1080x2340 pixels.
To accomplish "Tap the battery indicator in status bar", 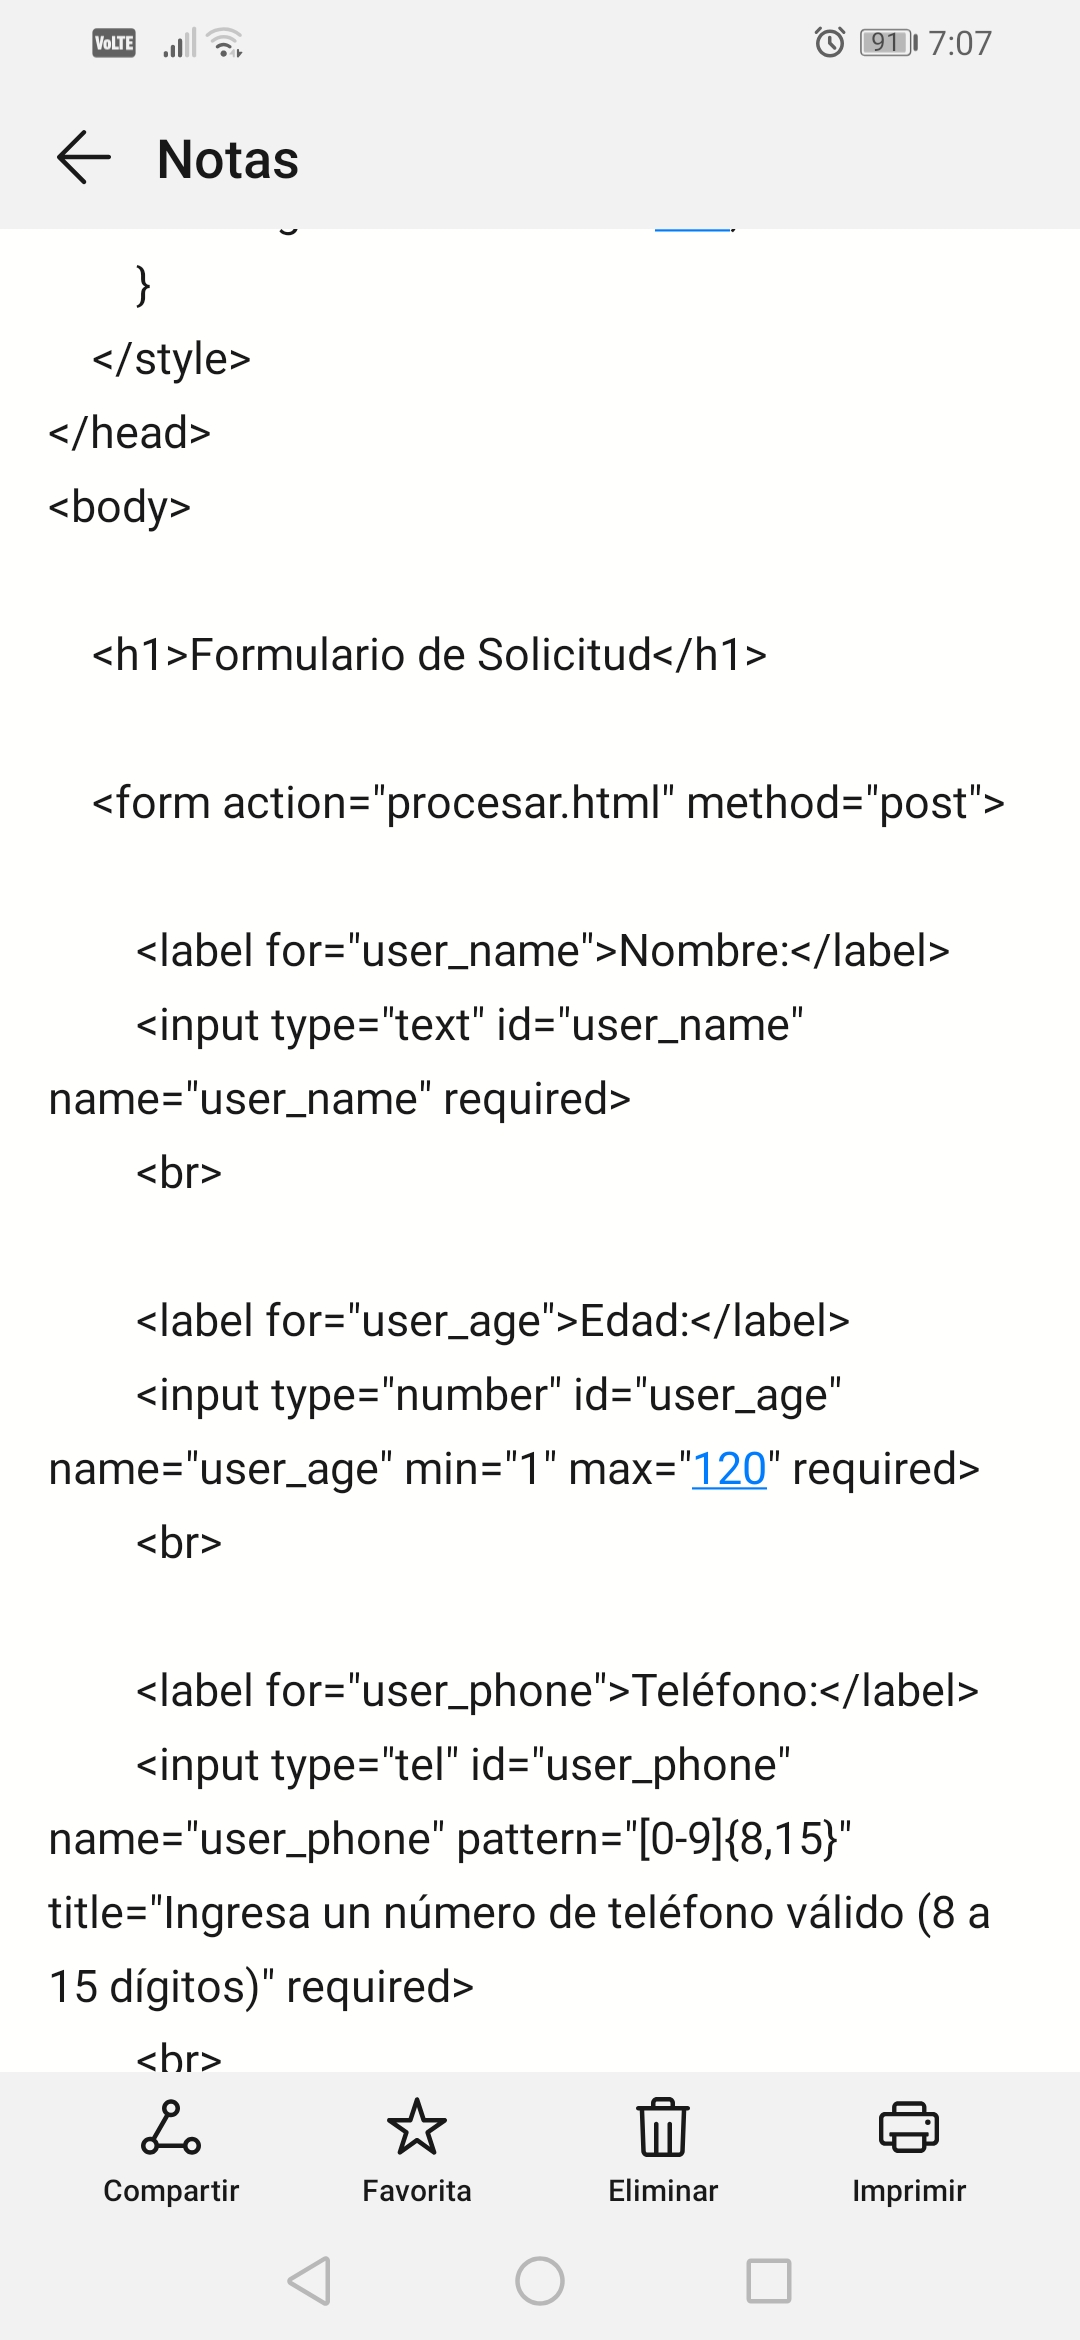I will (x=888, y=43).
